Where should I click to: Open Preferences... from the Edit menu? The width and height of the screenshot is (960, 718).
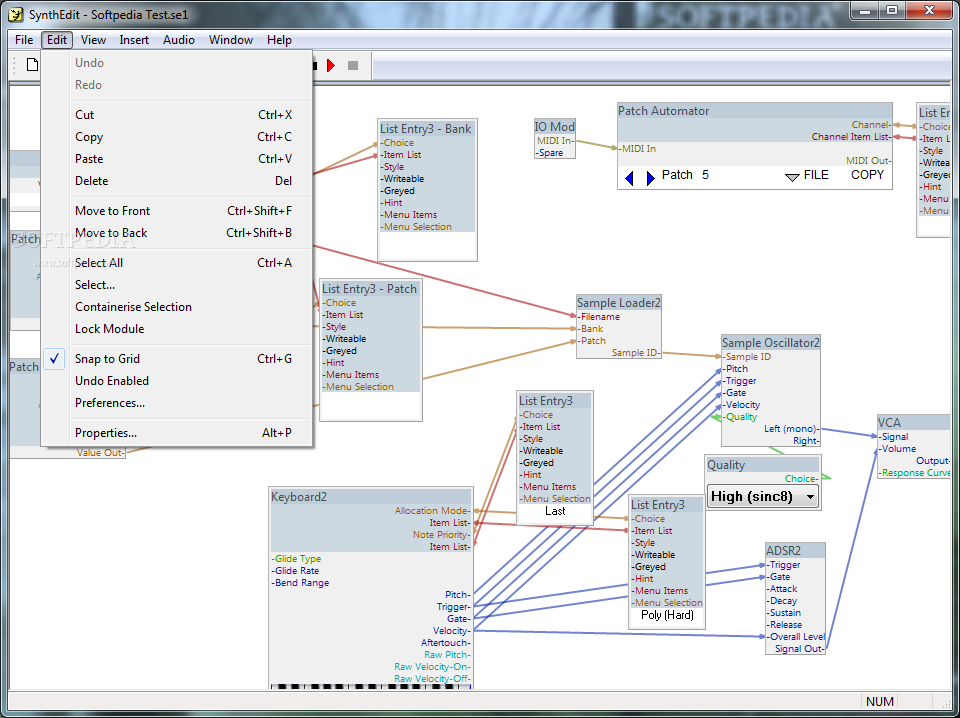[110, 403]
